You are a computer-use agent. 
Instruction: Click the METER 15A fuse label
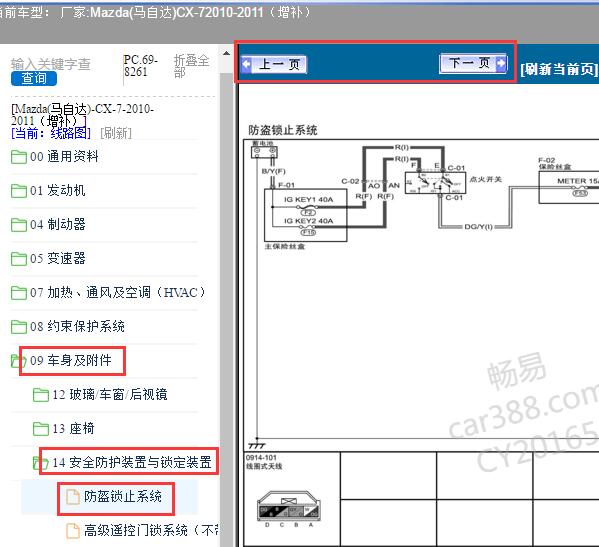[x=577, y=181]
